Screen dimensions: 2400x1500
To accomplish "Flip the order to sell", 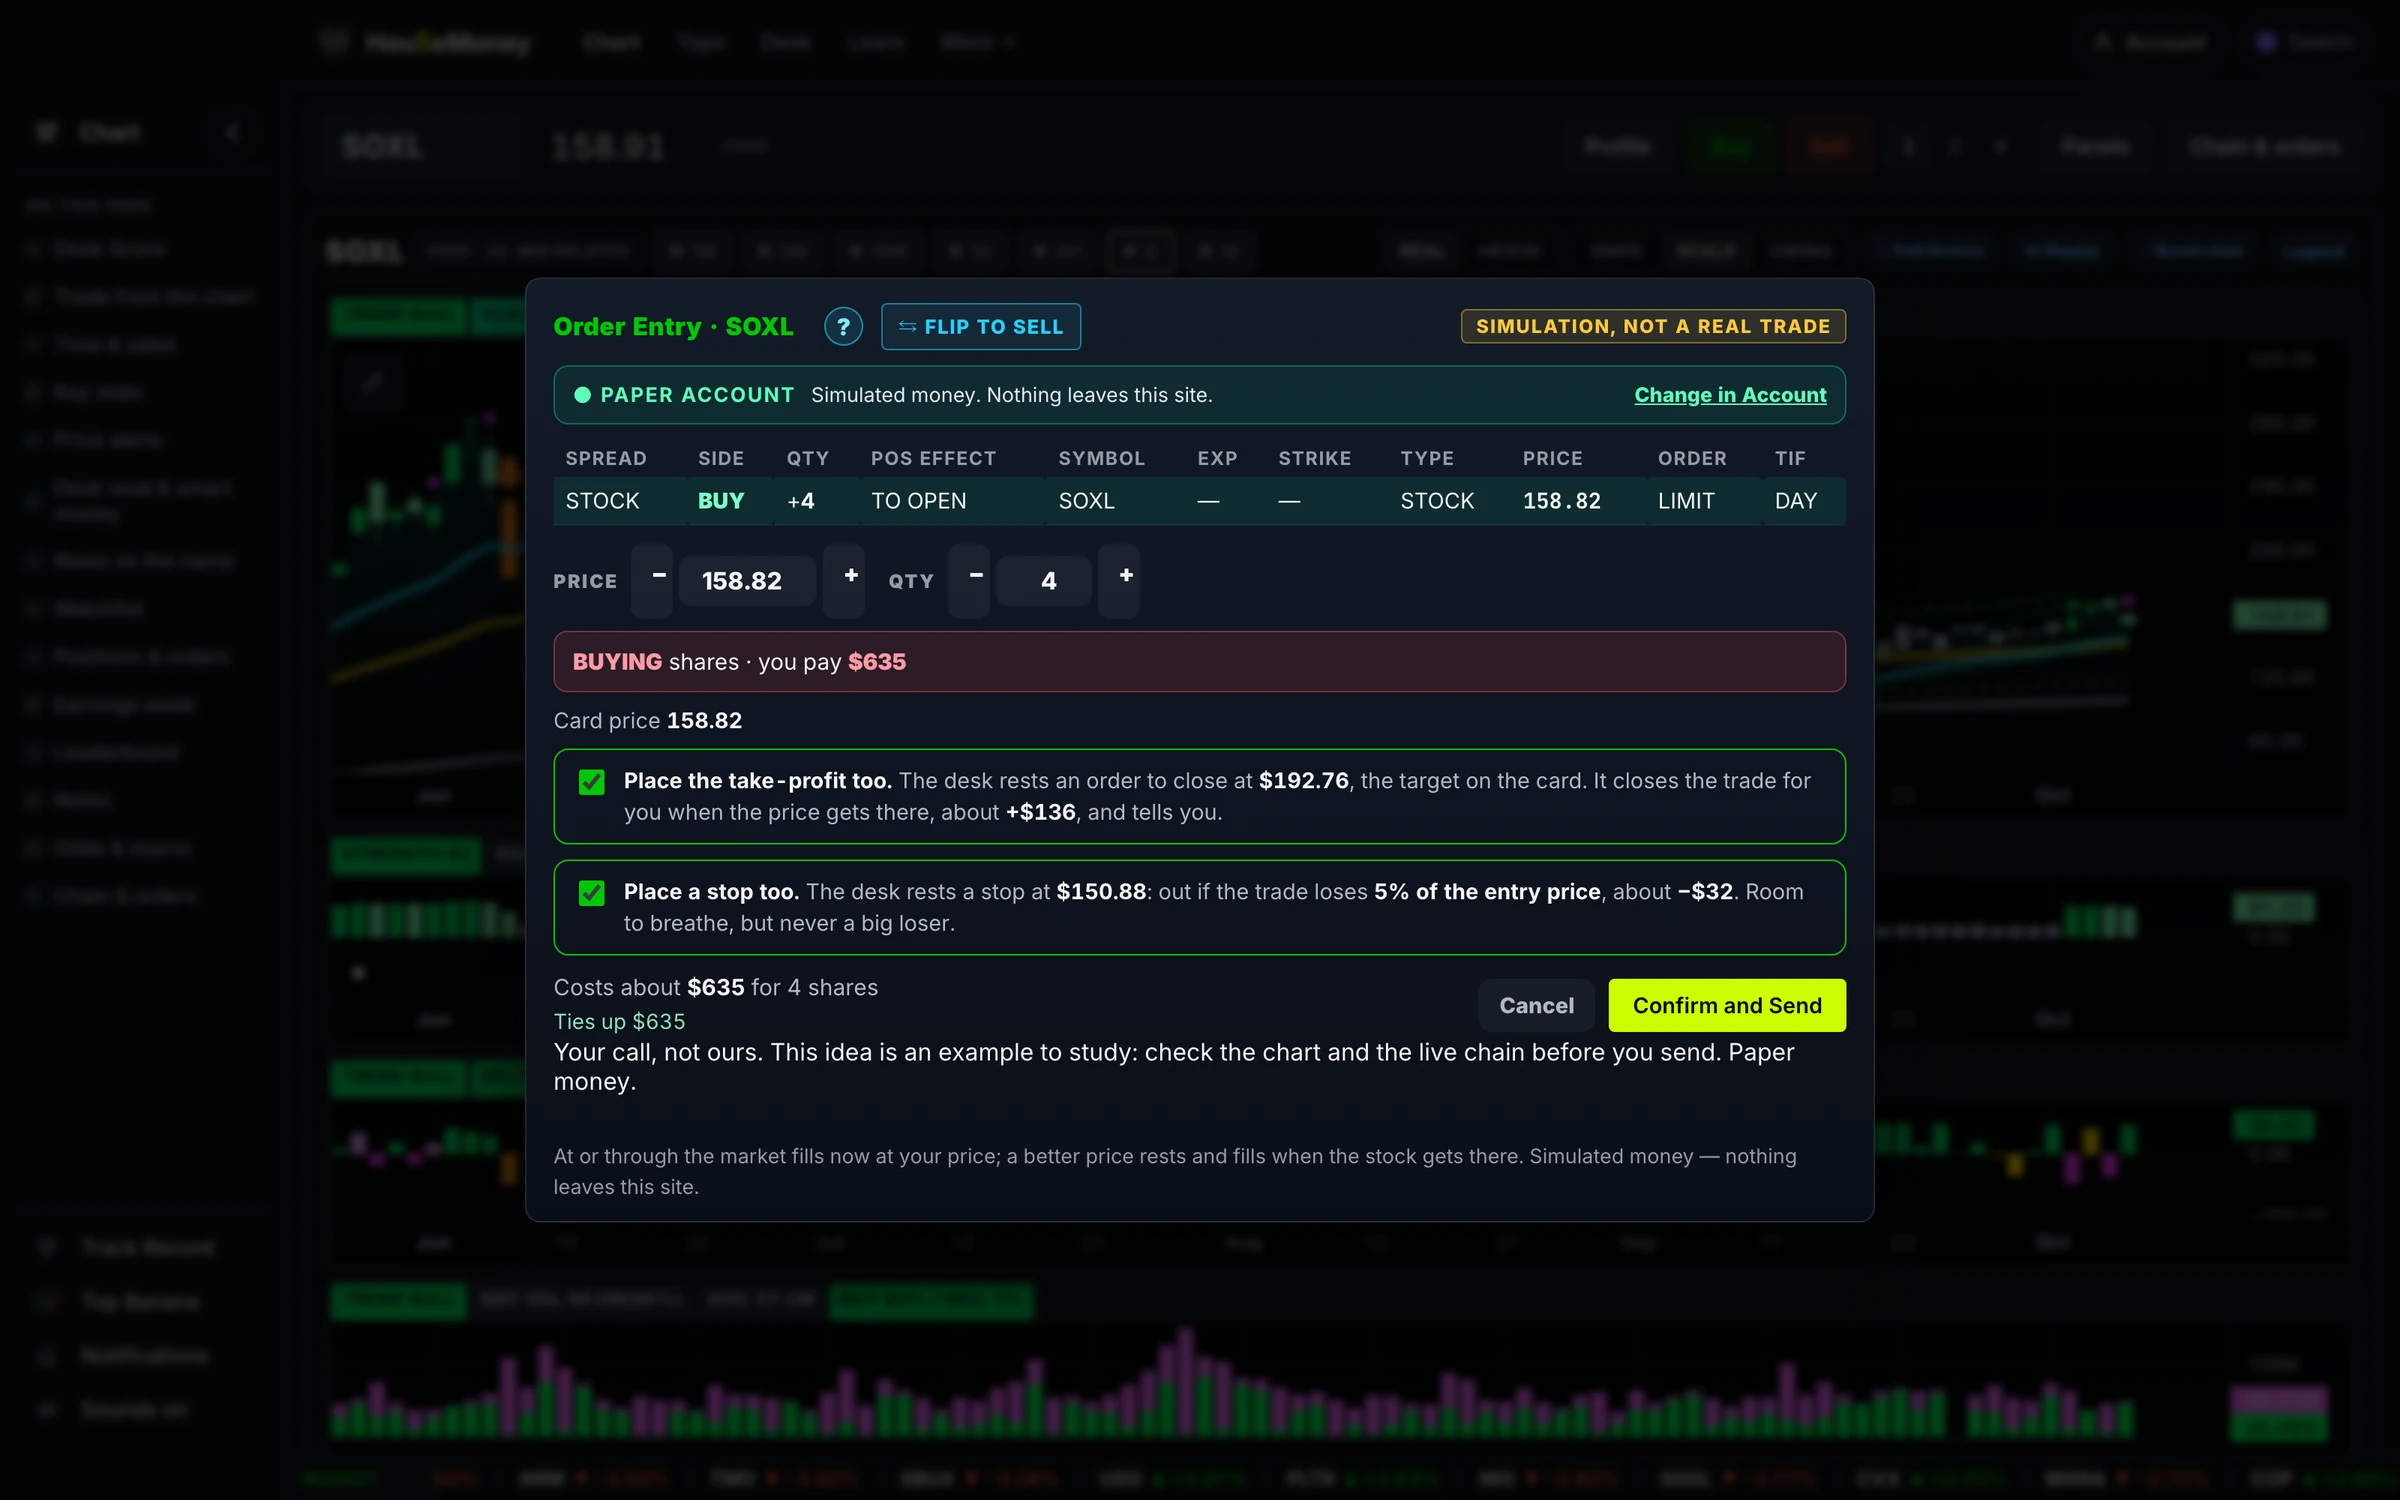I will pos(980,327).
